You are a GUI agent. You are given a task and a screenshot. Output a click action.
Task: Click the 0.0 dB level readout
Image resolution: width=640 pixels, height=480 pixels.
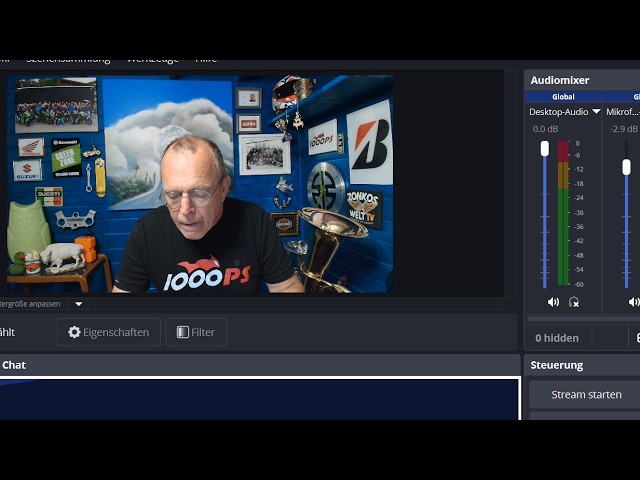[545, 129]
